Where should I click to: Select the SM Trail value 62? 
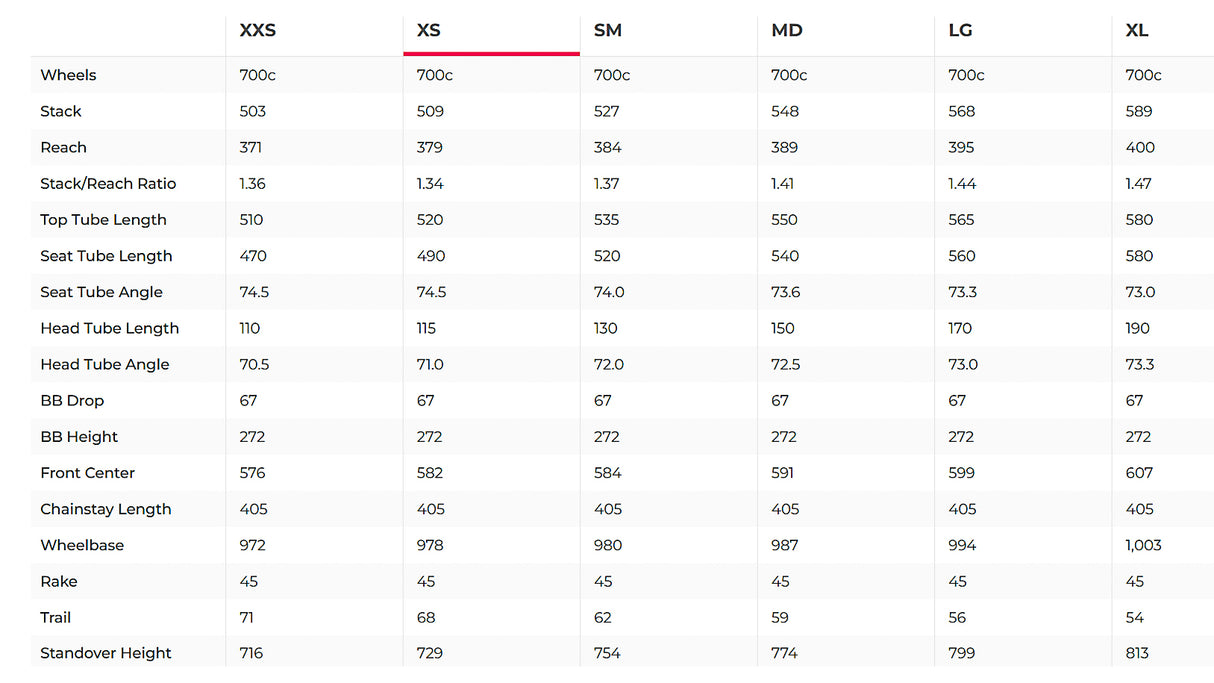602,617
